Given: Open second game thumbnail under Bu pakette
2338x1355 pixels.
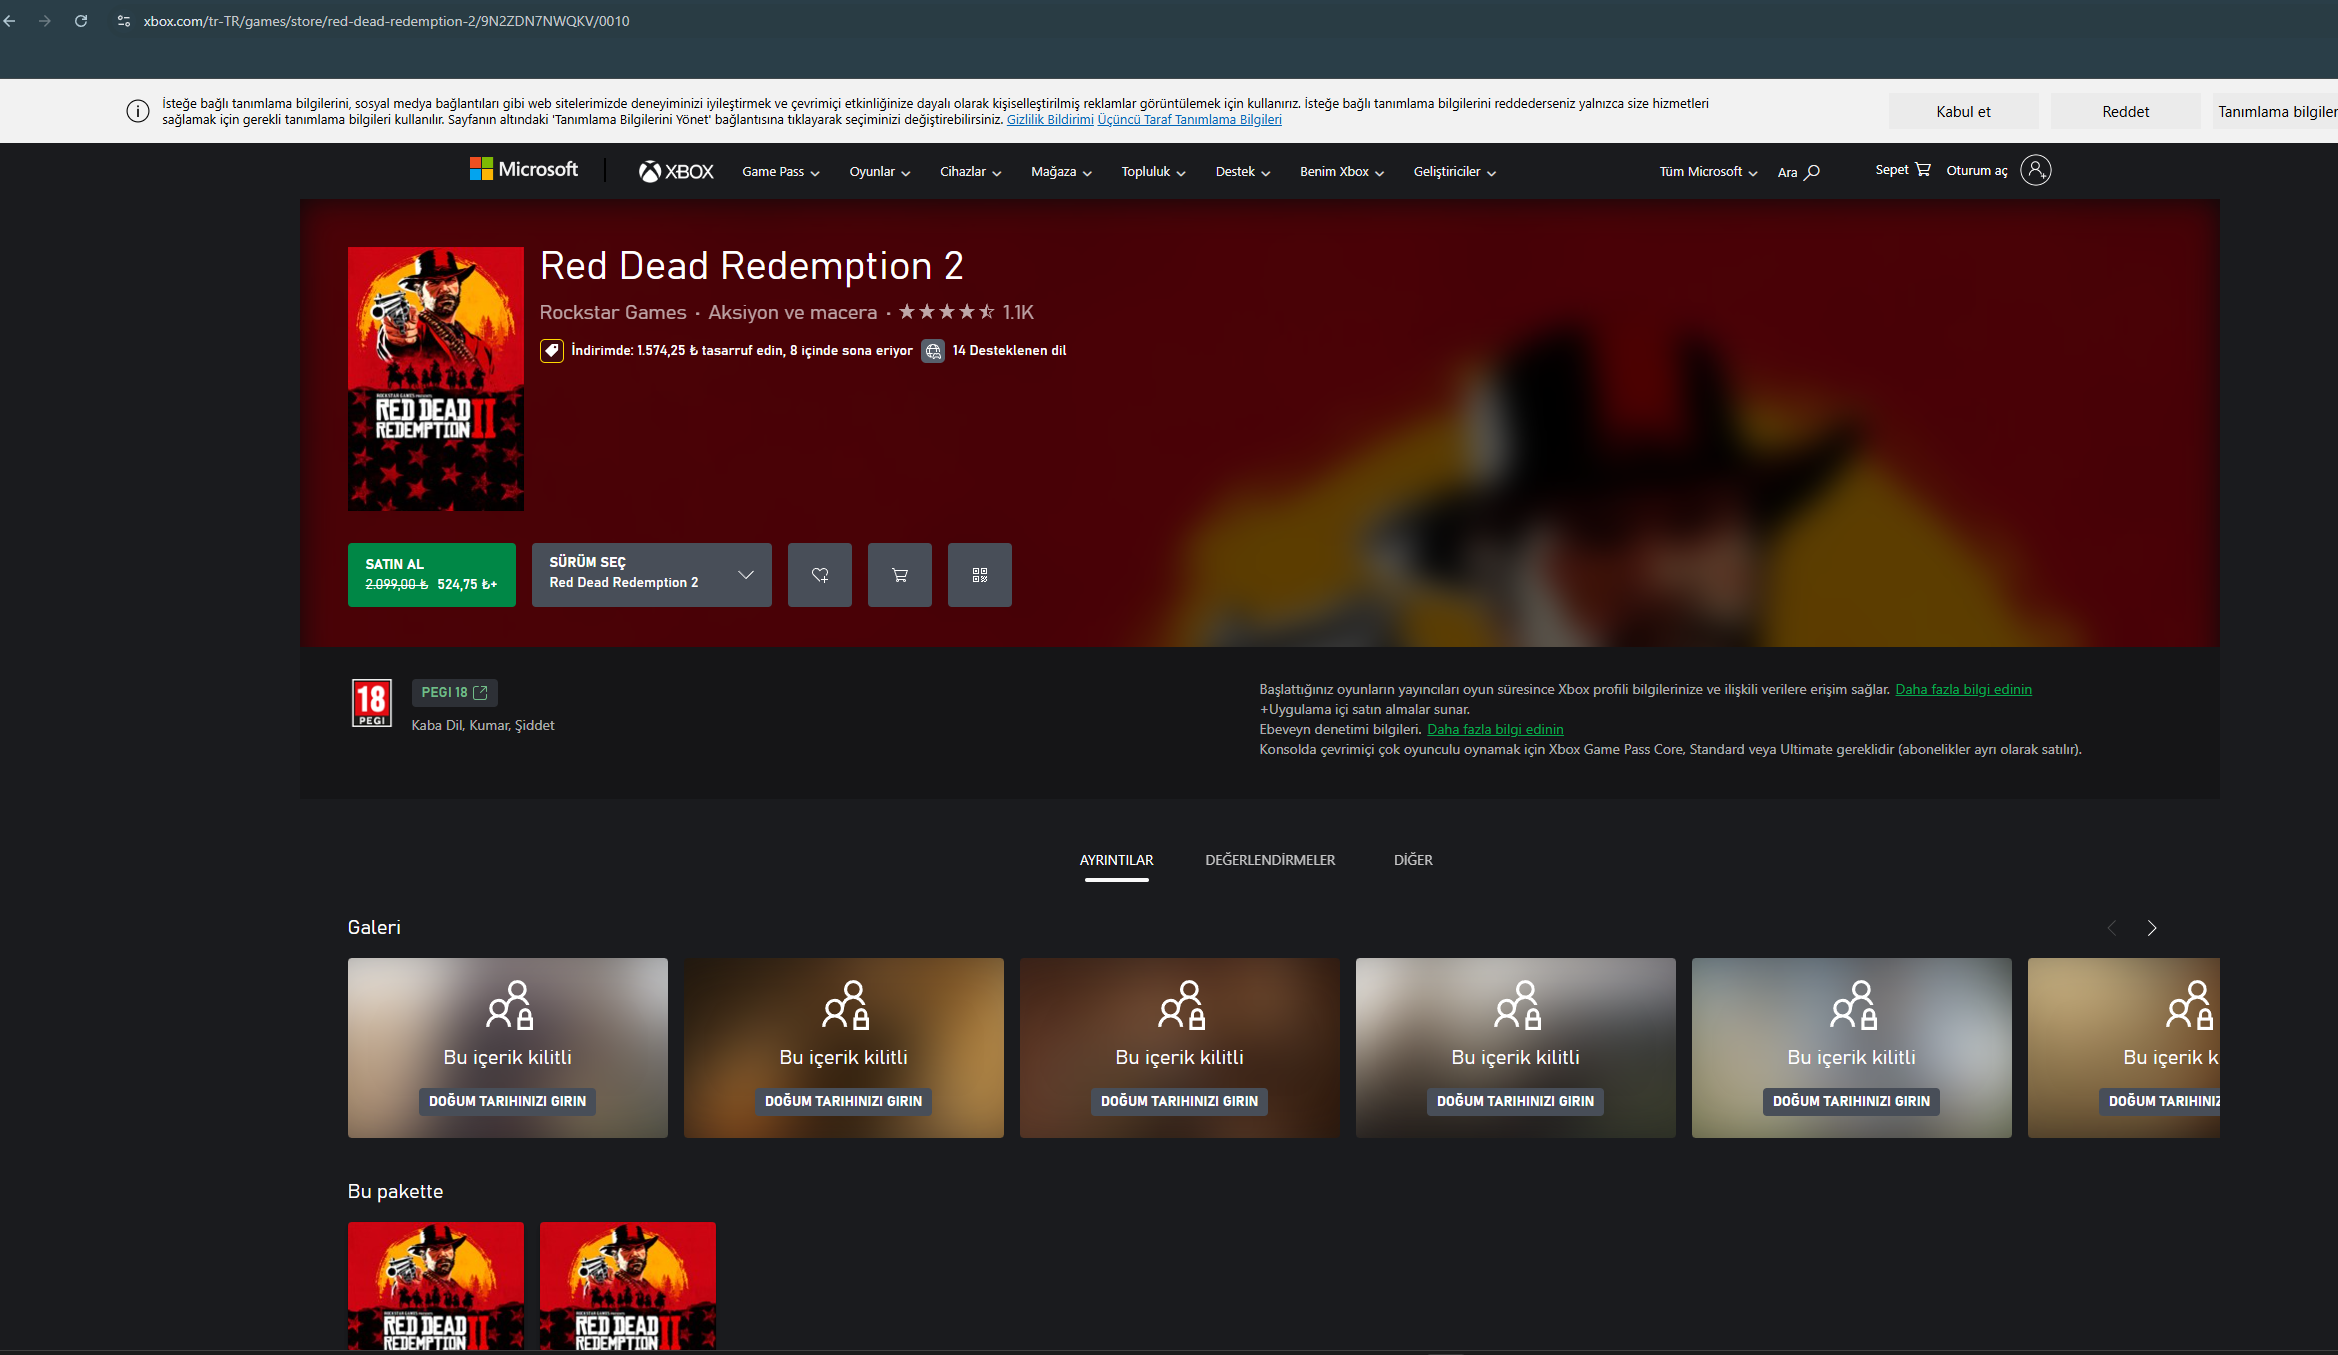Looking at the screenshot, I should [628, 1287].
